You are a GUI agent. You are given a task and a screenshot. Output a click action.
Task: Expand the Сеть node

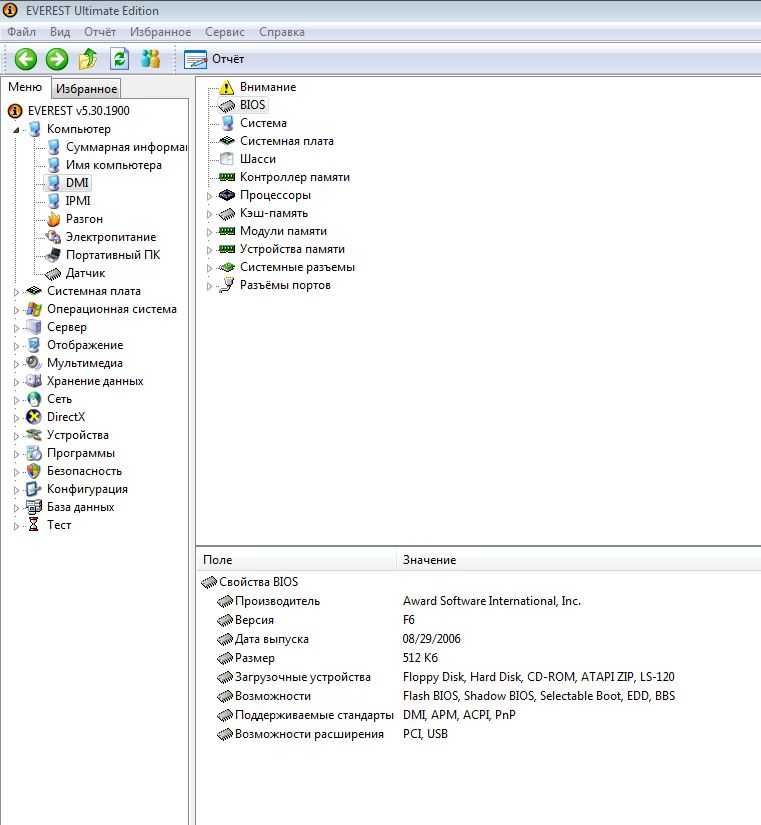[16, 400]
